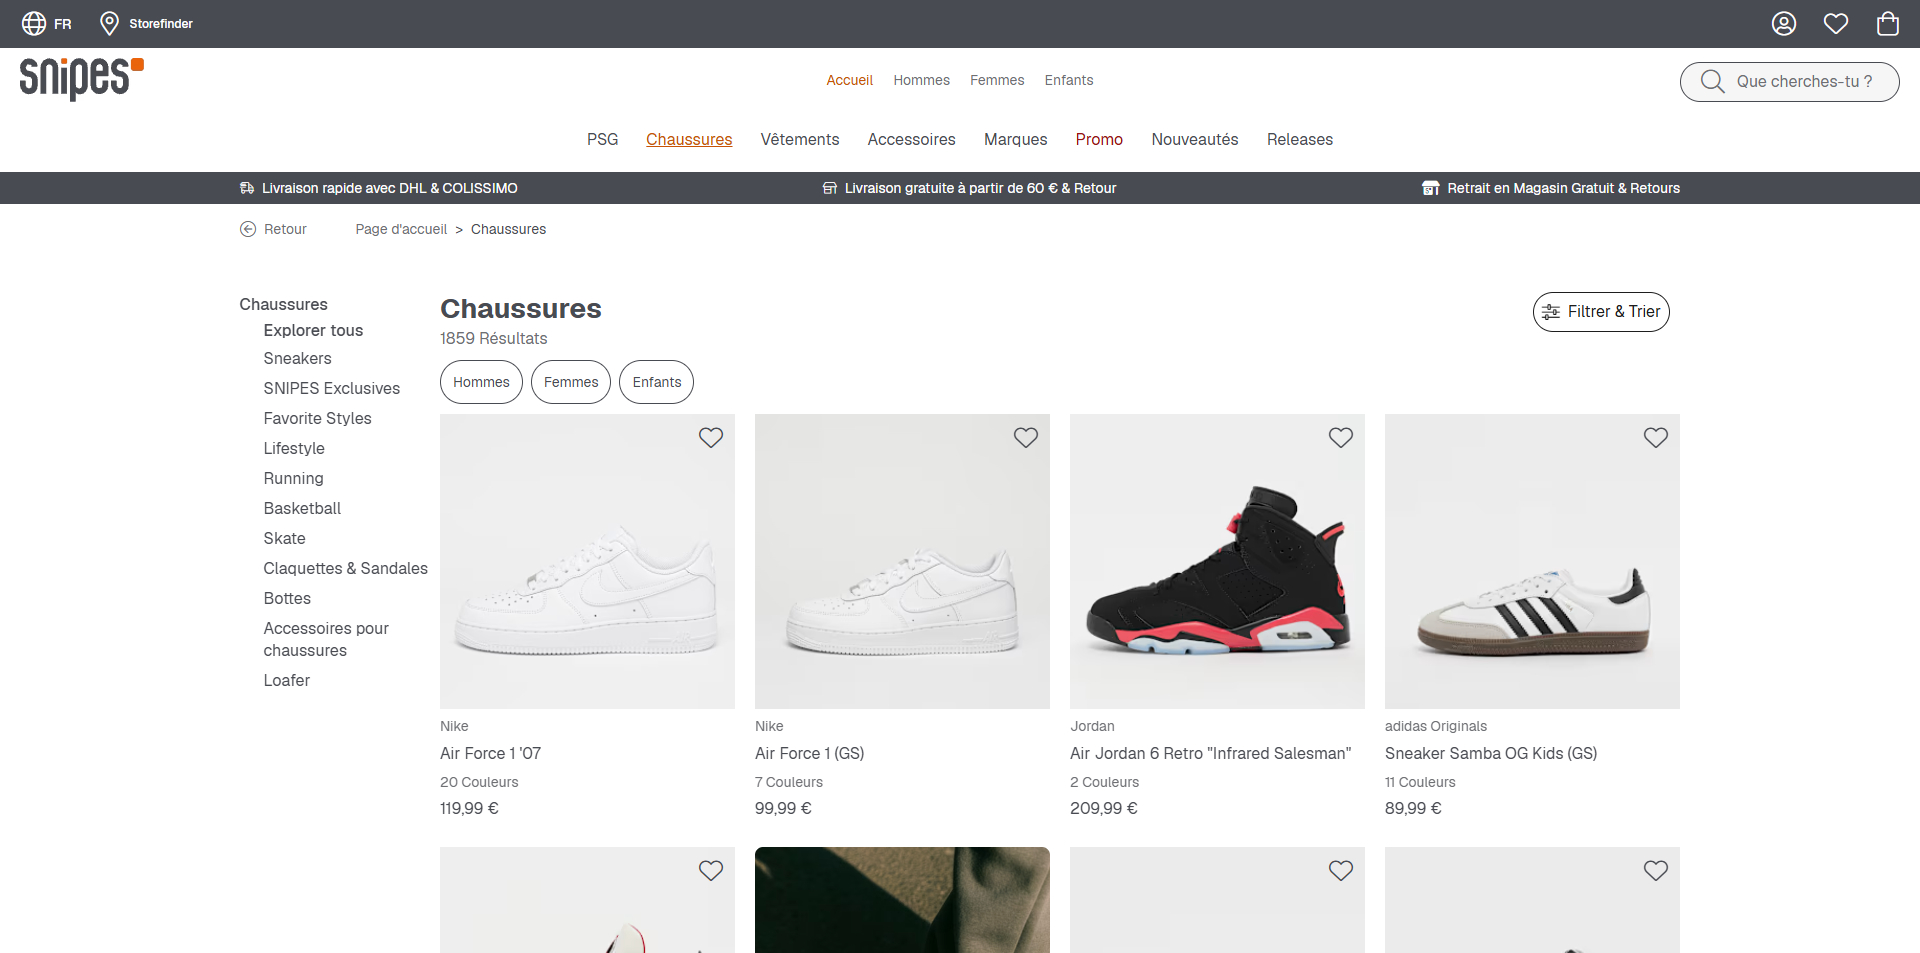The width and height of the screenshot is (1920, 953).
Task: Open the Filtrer & Trier panel
Action: (1601, 312)
